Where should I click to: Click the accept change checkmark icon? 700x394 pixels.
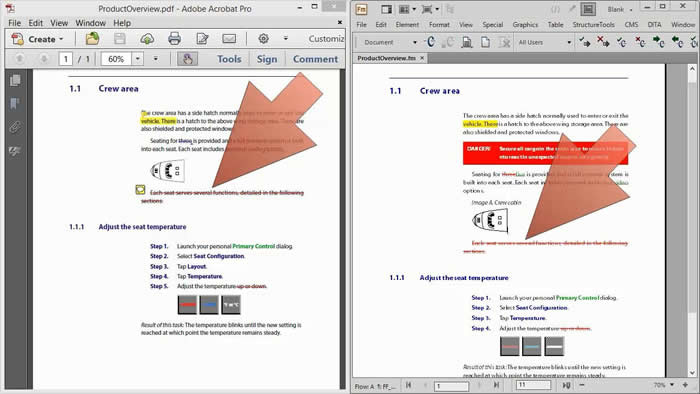(x=621, y=42)
